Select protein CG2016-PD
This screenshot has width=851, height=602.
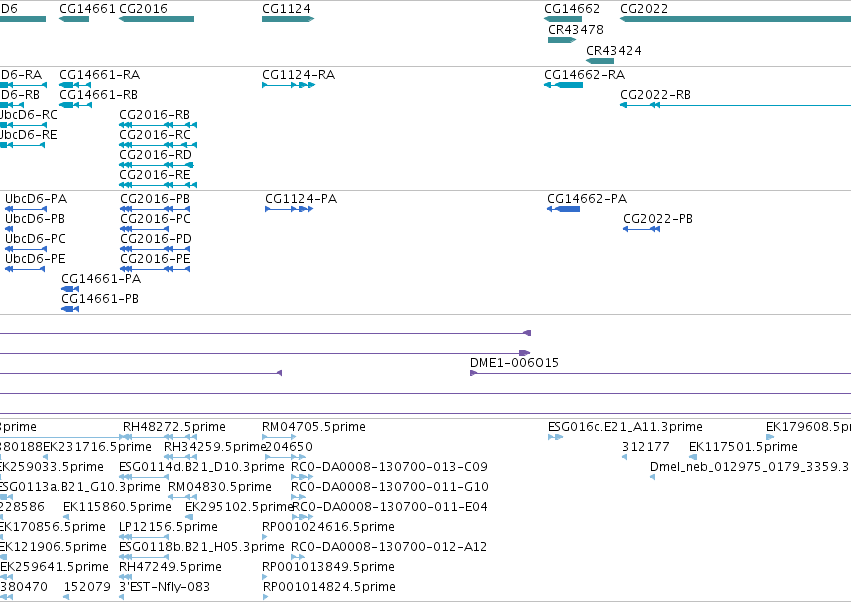click(156, 239)
